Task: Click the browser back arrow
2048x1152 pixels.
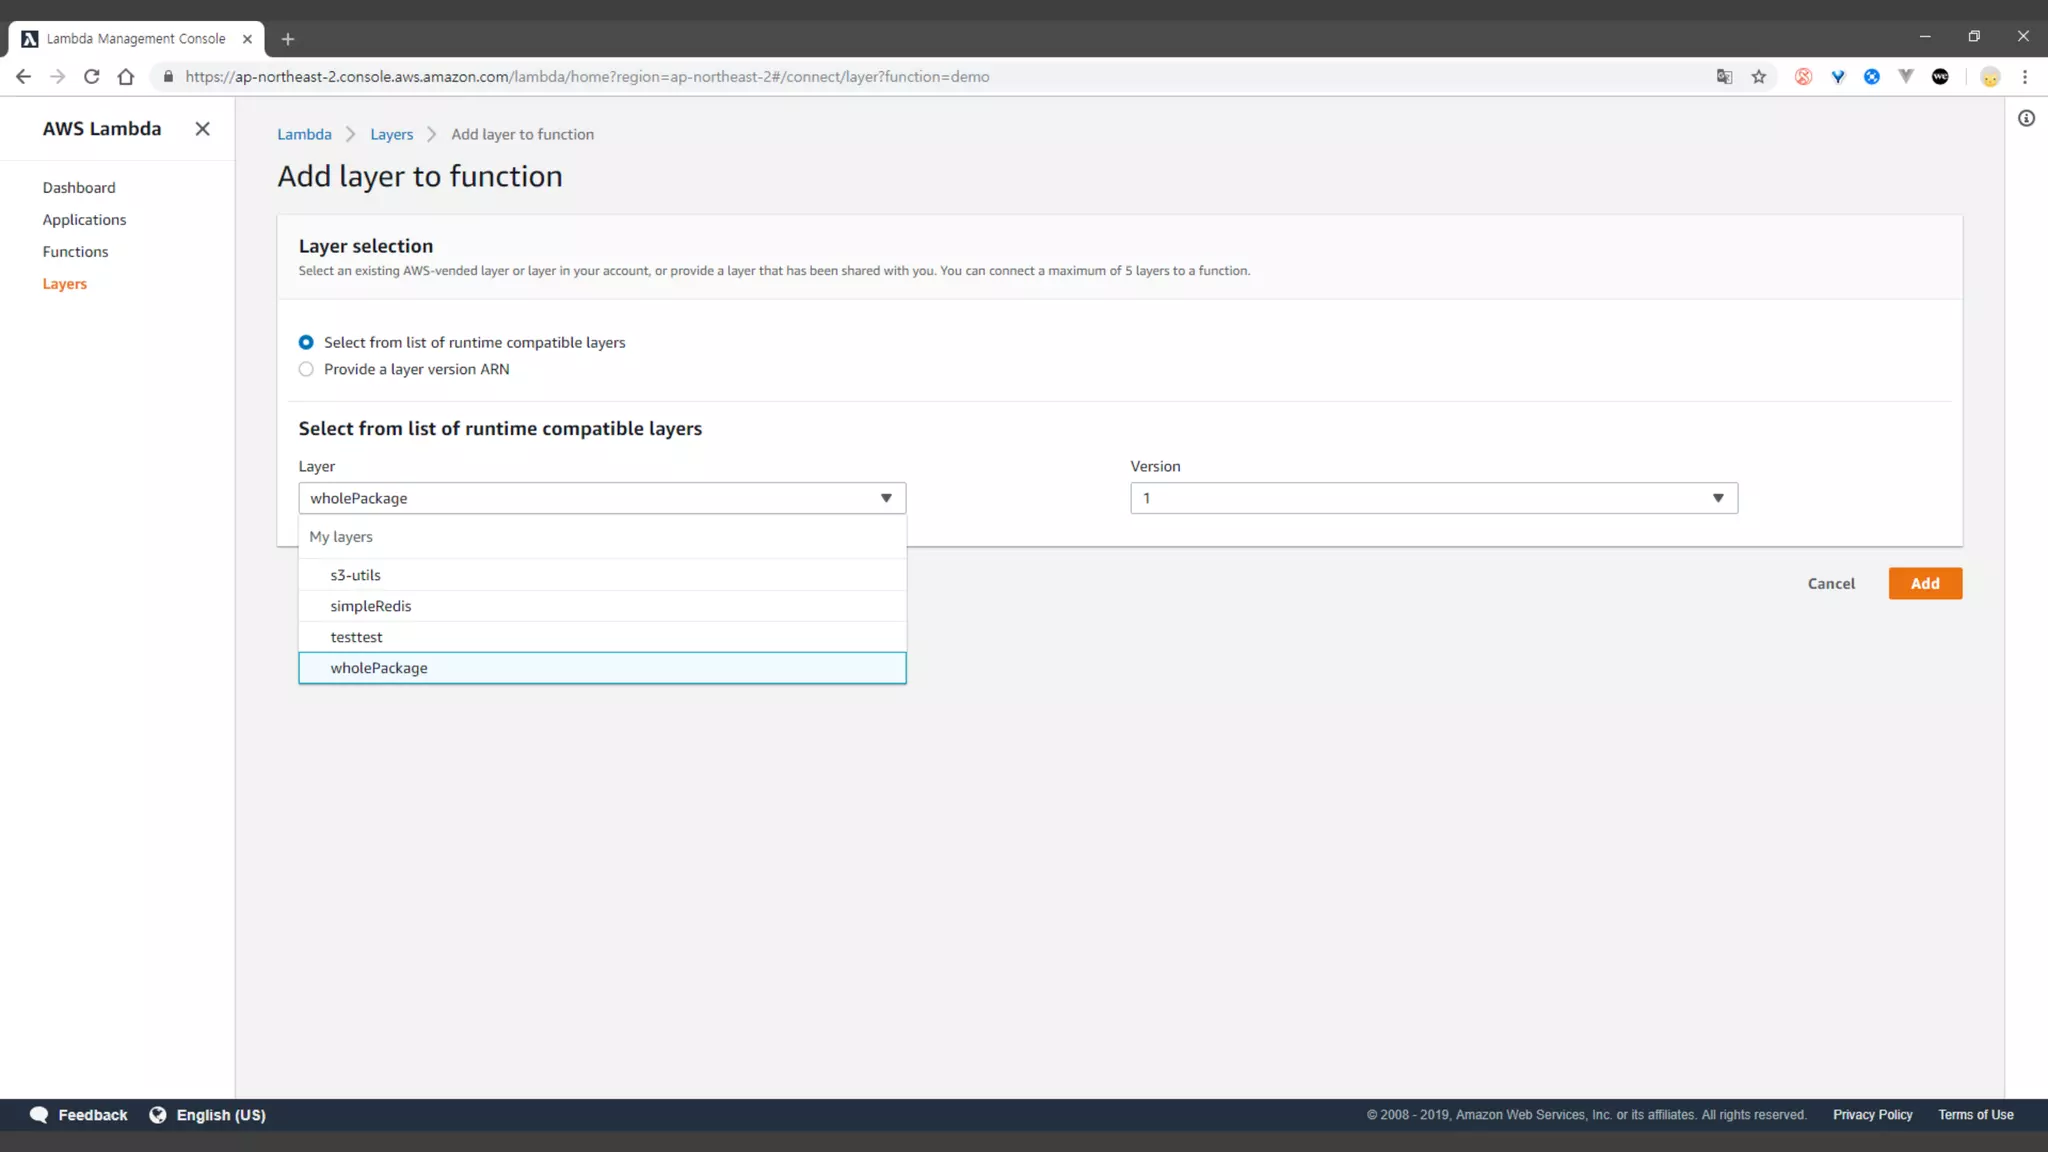Action: [23, 77]
